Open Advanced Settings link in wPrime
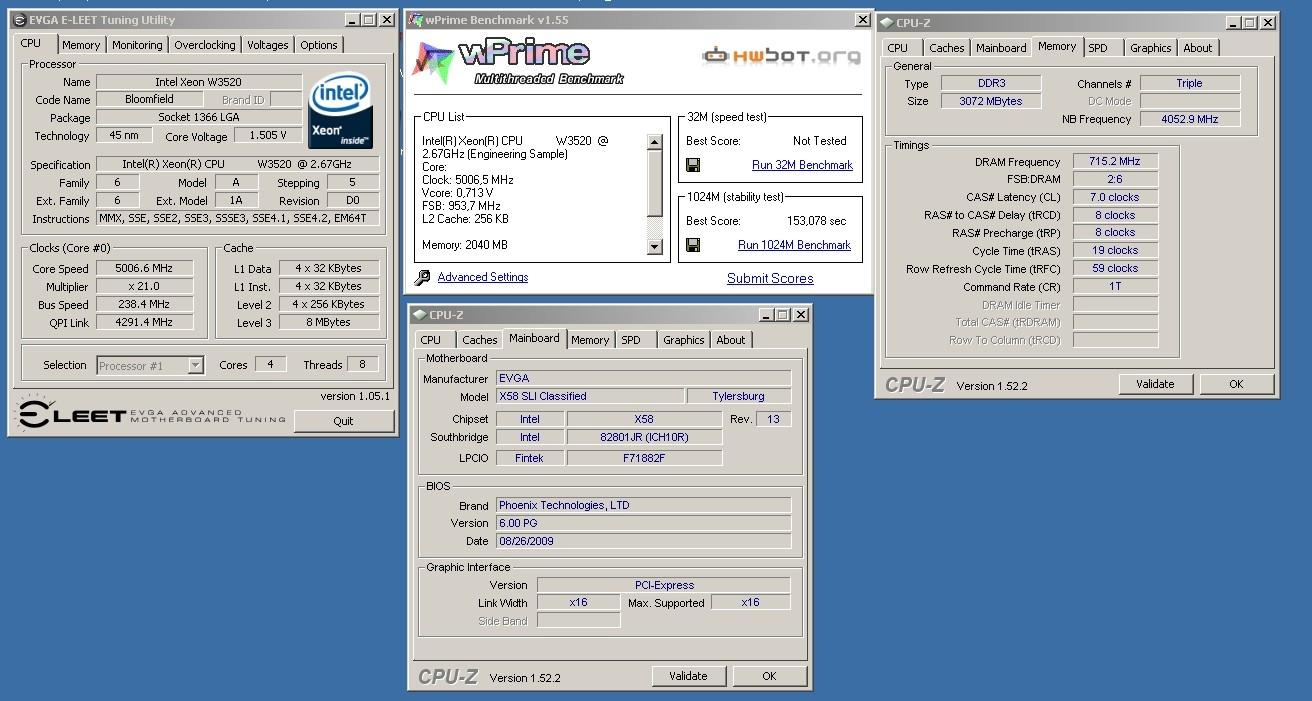 pos(483,277)
